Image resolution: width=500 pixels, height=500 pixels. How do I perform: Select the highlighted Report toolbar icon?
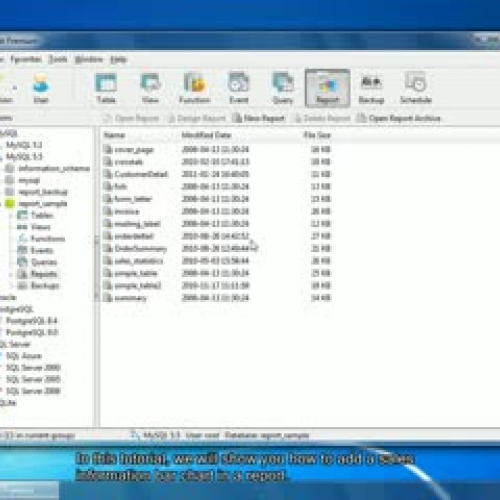[327, 88]
